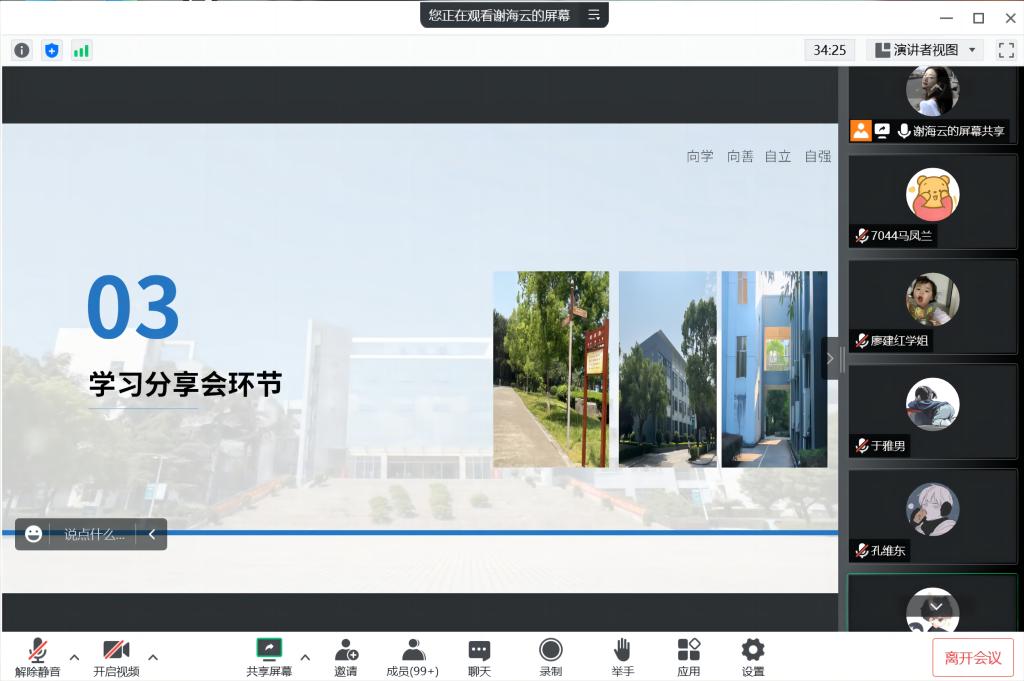Image resolution: width=1024 pixels, height=681 pixels.
Task: Click the blue security shield icon
Action: tap(52, 50)
